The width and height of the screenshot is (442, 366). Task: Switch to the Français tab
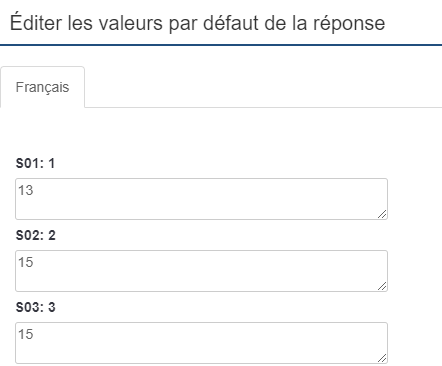(42, 87)
